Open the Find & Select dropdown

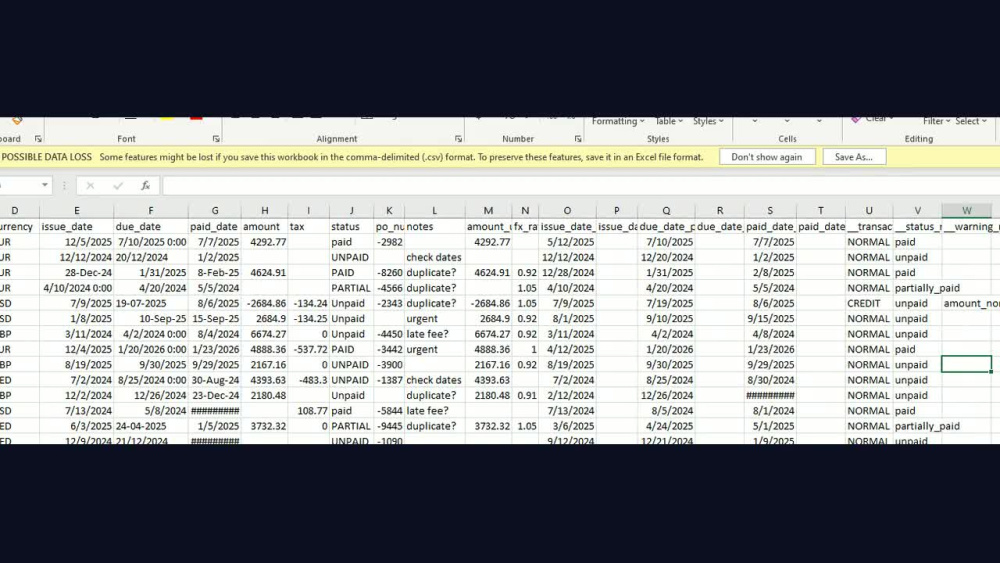coord(971,121)
